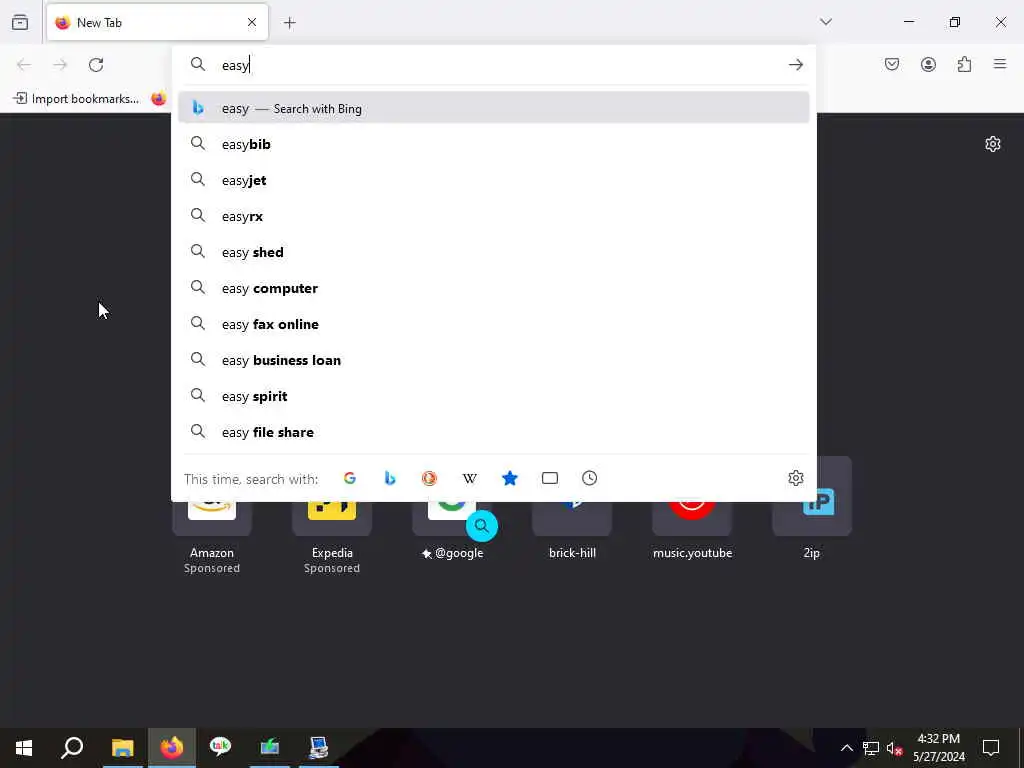Image resolution: width=1024 pixels, height=768 pixels.
Task: Search history with the clock icon
Action: coord(590,478)
